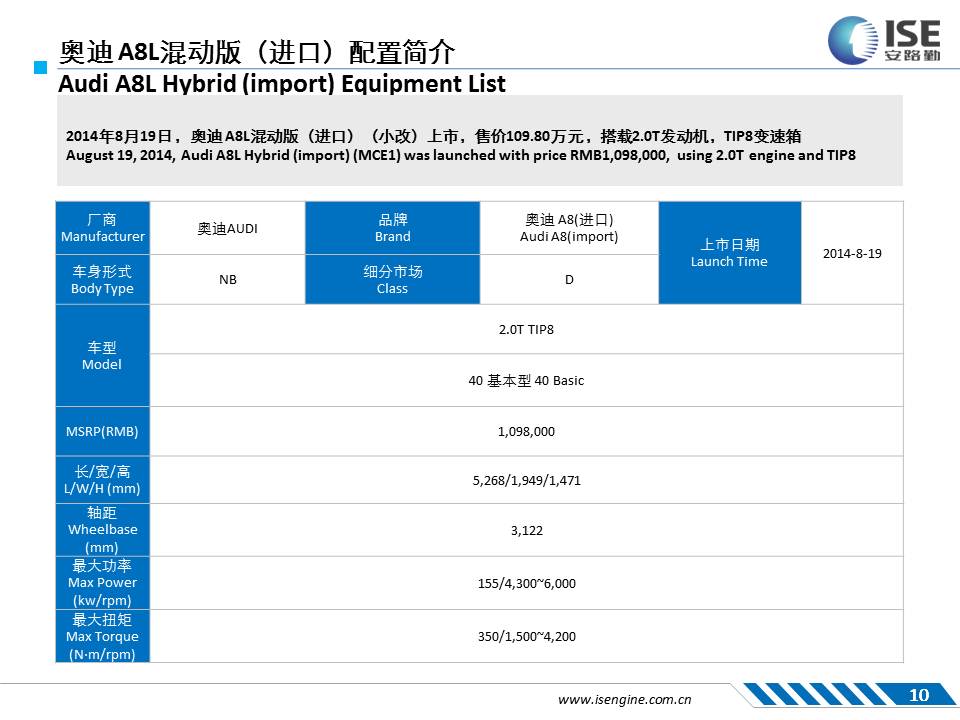The image size is (960, 720).
Task: Select the Model header cell
Action: tap(103, 356)
